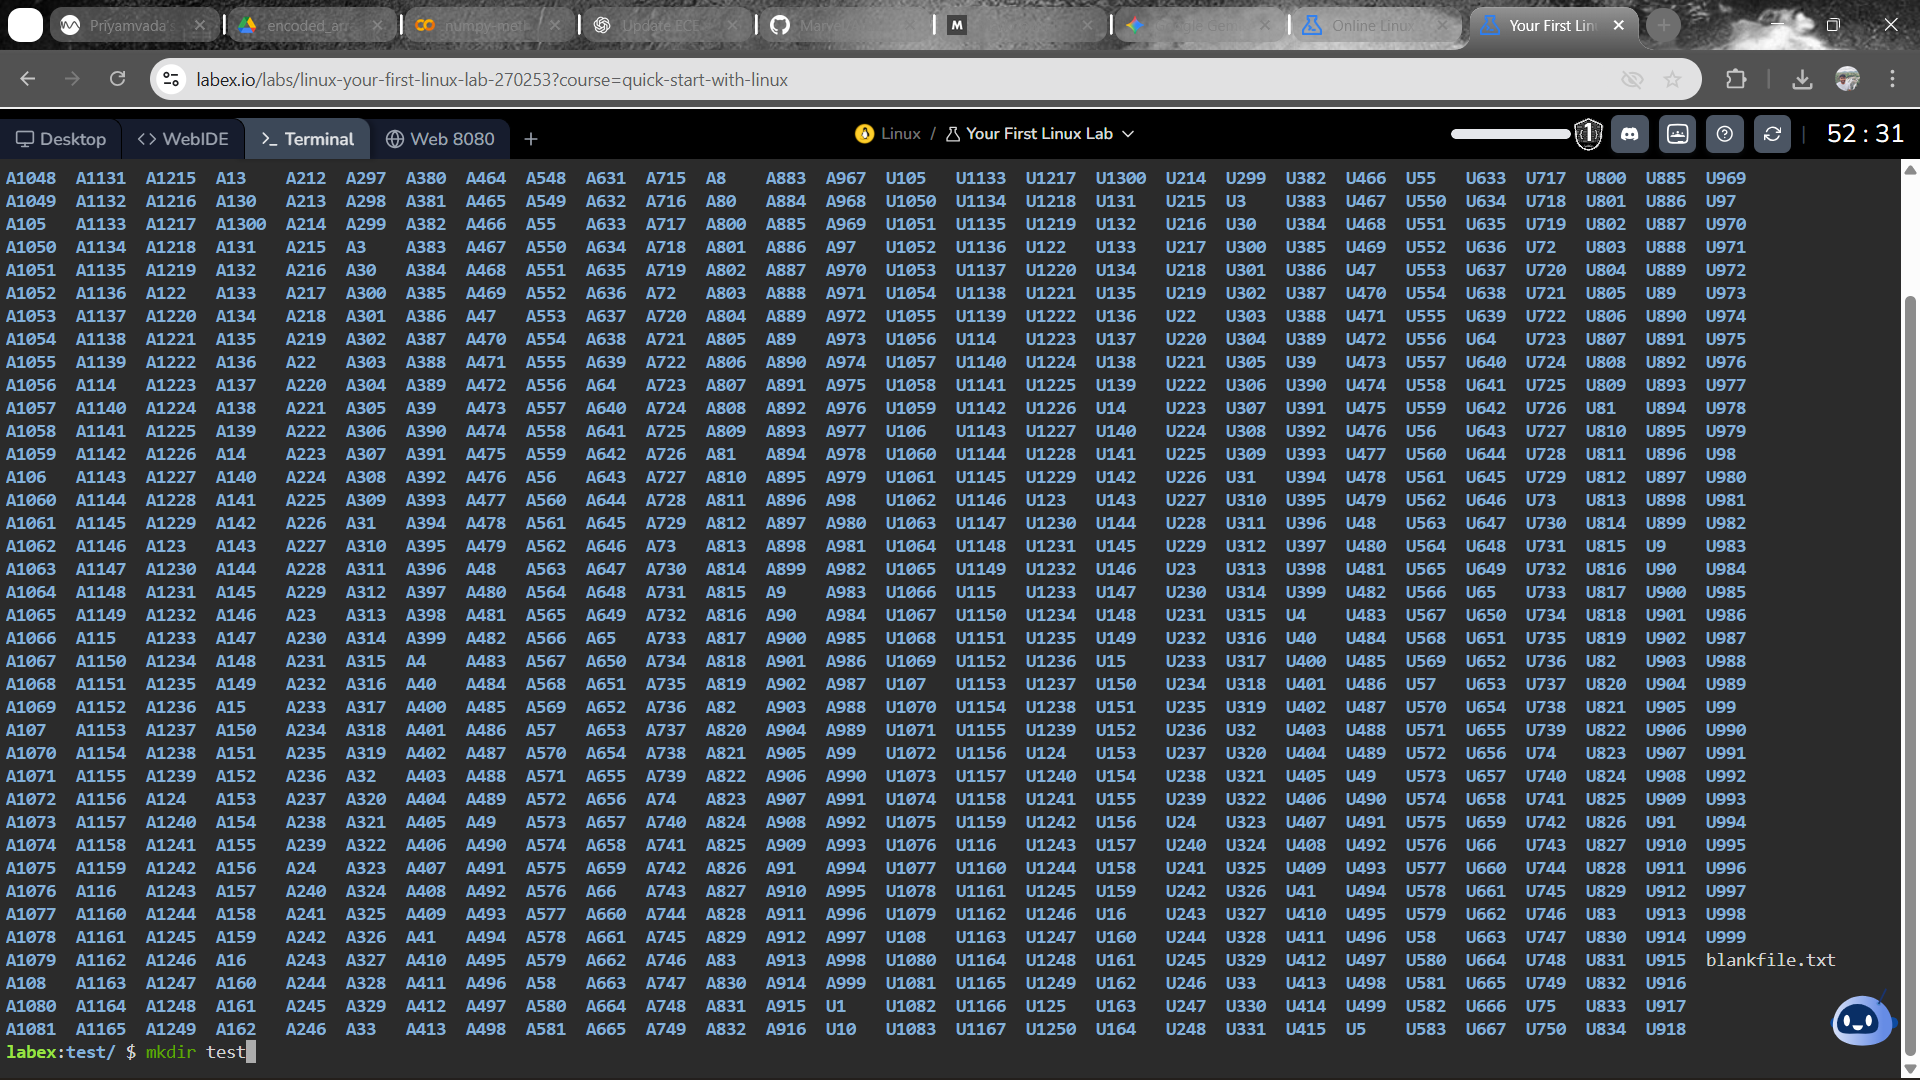This screenshot has width=1920, height=1080.
Task: Switch to the WebIDE tab
Action: [x=183, y=139]
